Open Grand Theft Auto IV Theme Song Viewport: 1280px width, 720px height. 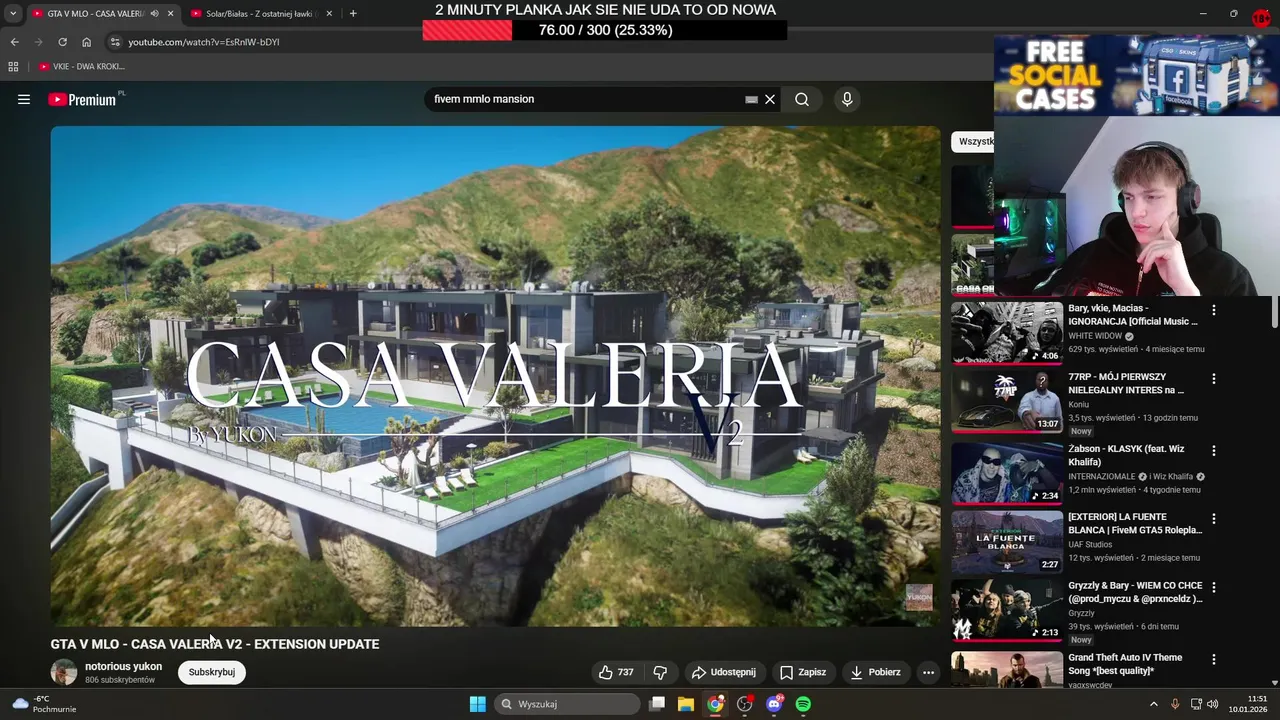click(x=1125, y=664)
